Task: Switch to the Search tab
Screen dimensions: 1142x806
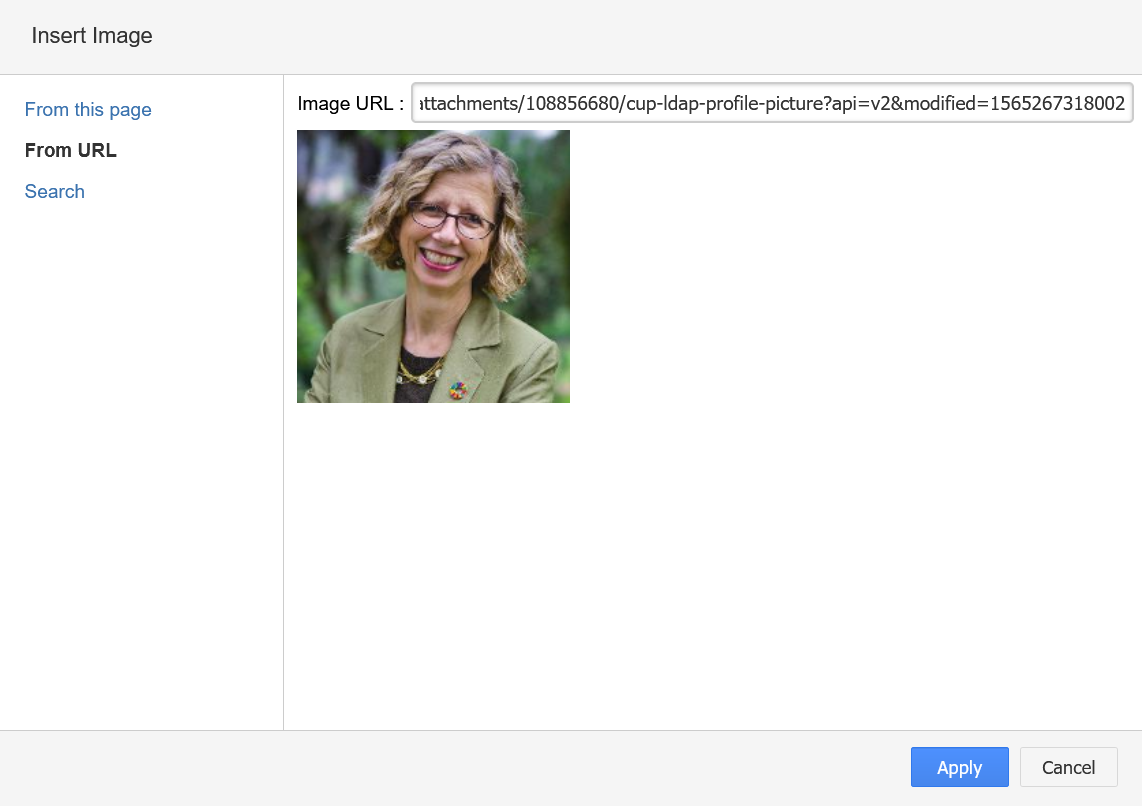Action: [x=55, y=191]
